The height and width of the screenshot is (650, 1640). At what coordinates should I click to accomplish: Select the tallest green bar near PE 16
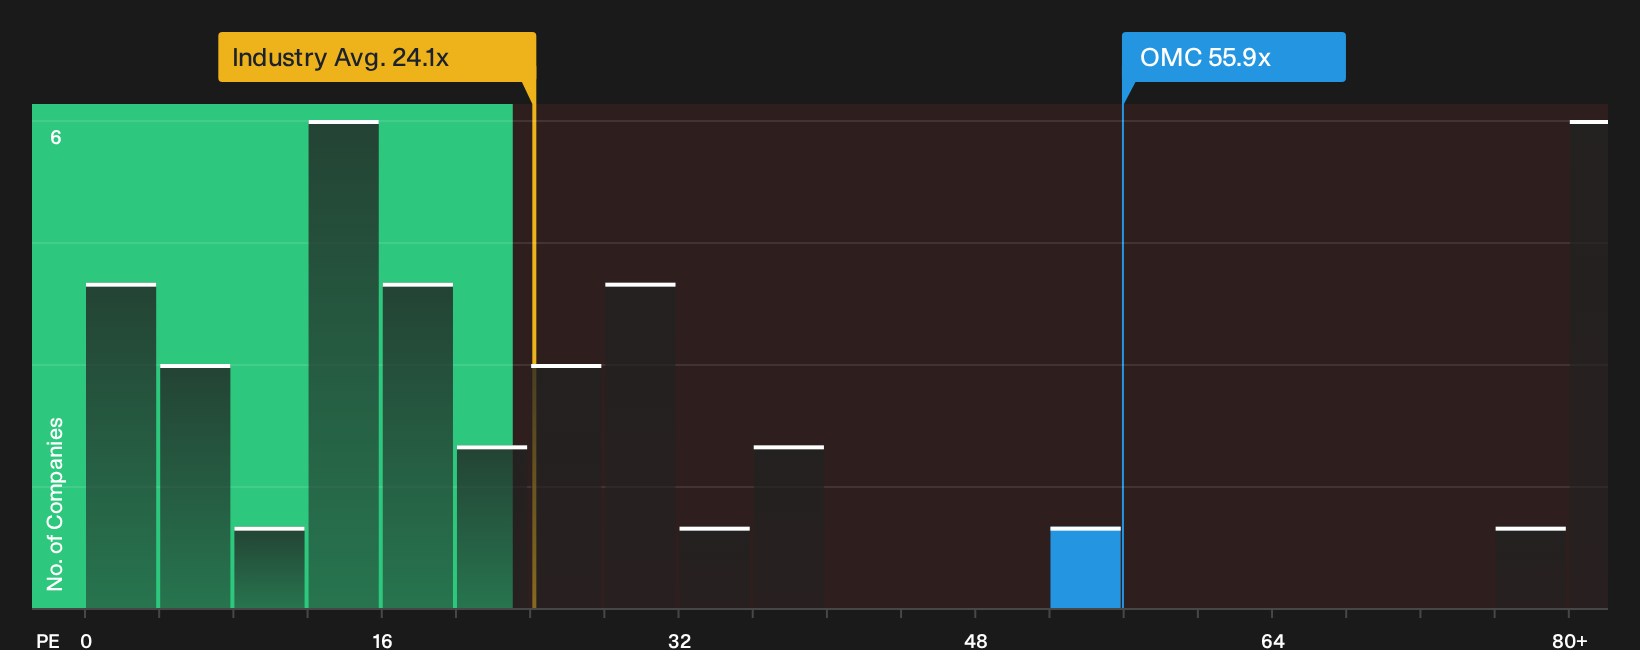click(x=344, y=364)
